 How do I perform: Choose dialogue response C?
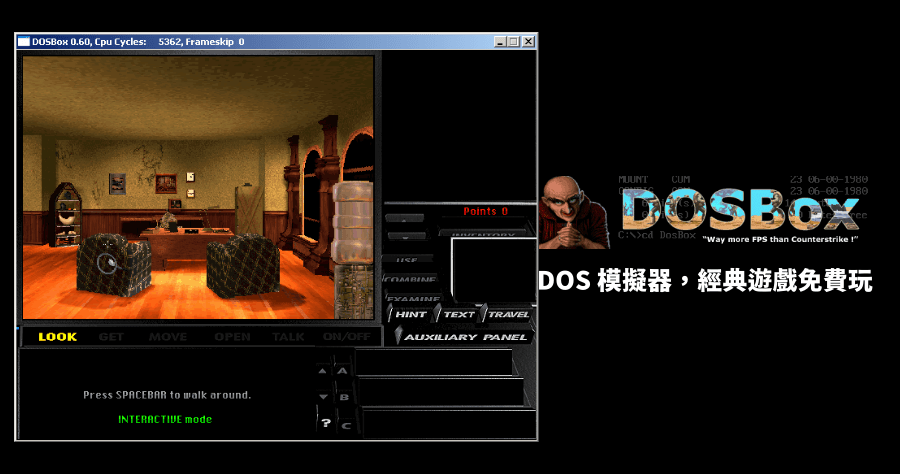point(346,425)
